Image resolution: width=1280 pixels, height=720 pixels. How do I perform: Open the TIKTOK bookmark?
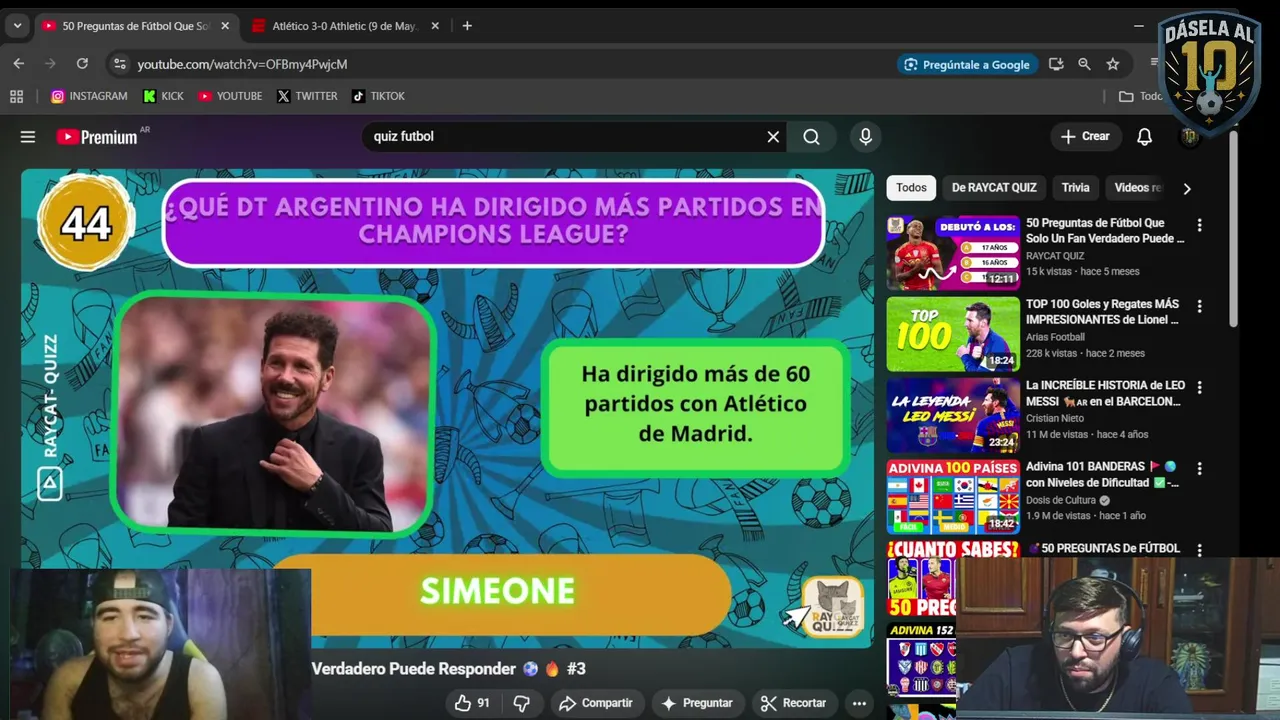(378, 96)
